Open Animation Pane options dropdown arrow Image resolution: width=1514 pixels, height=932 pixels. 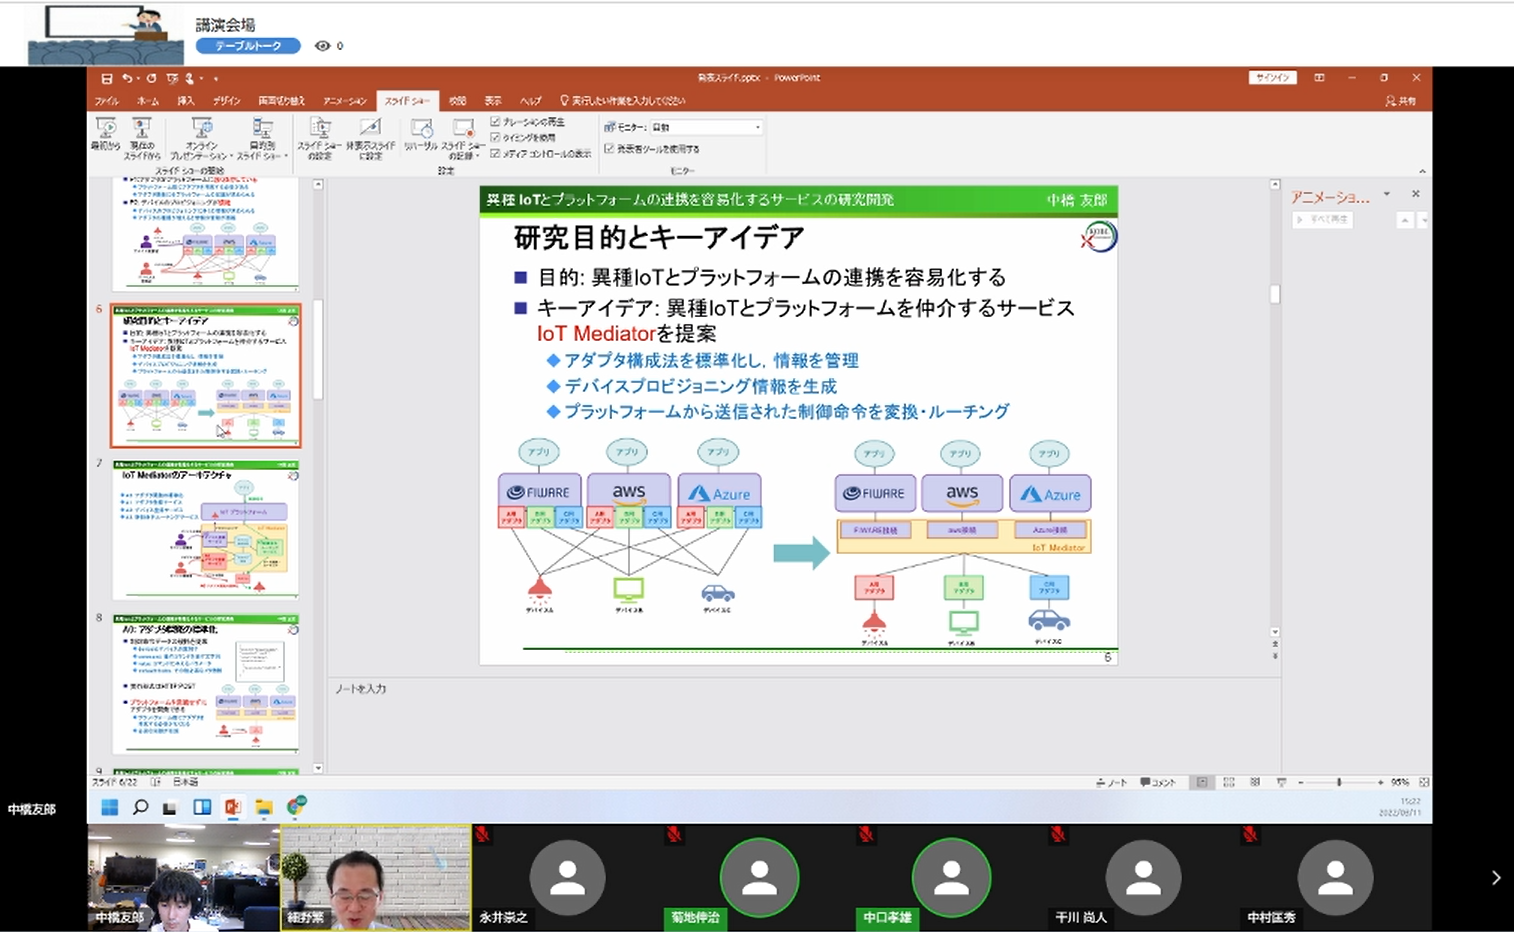[1387, 194]
